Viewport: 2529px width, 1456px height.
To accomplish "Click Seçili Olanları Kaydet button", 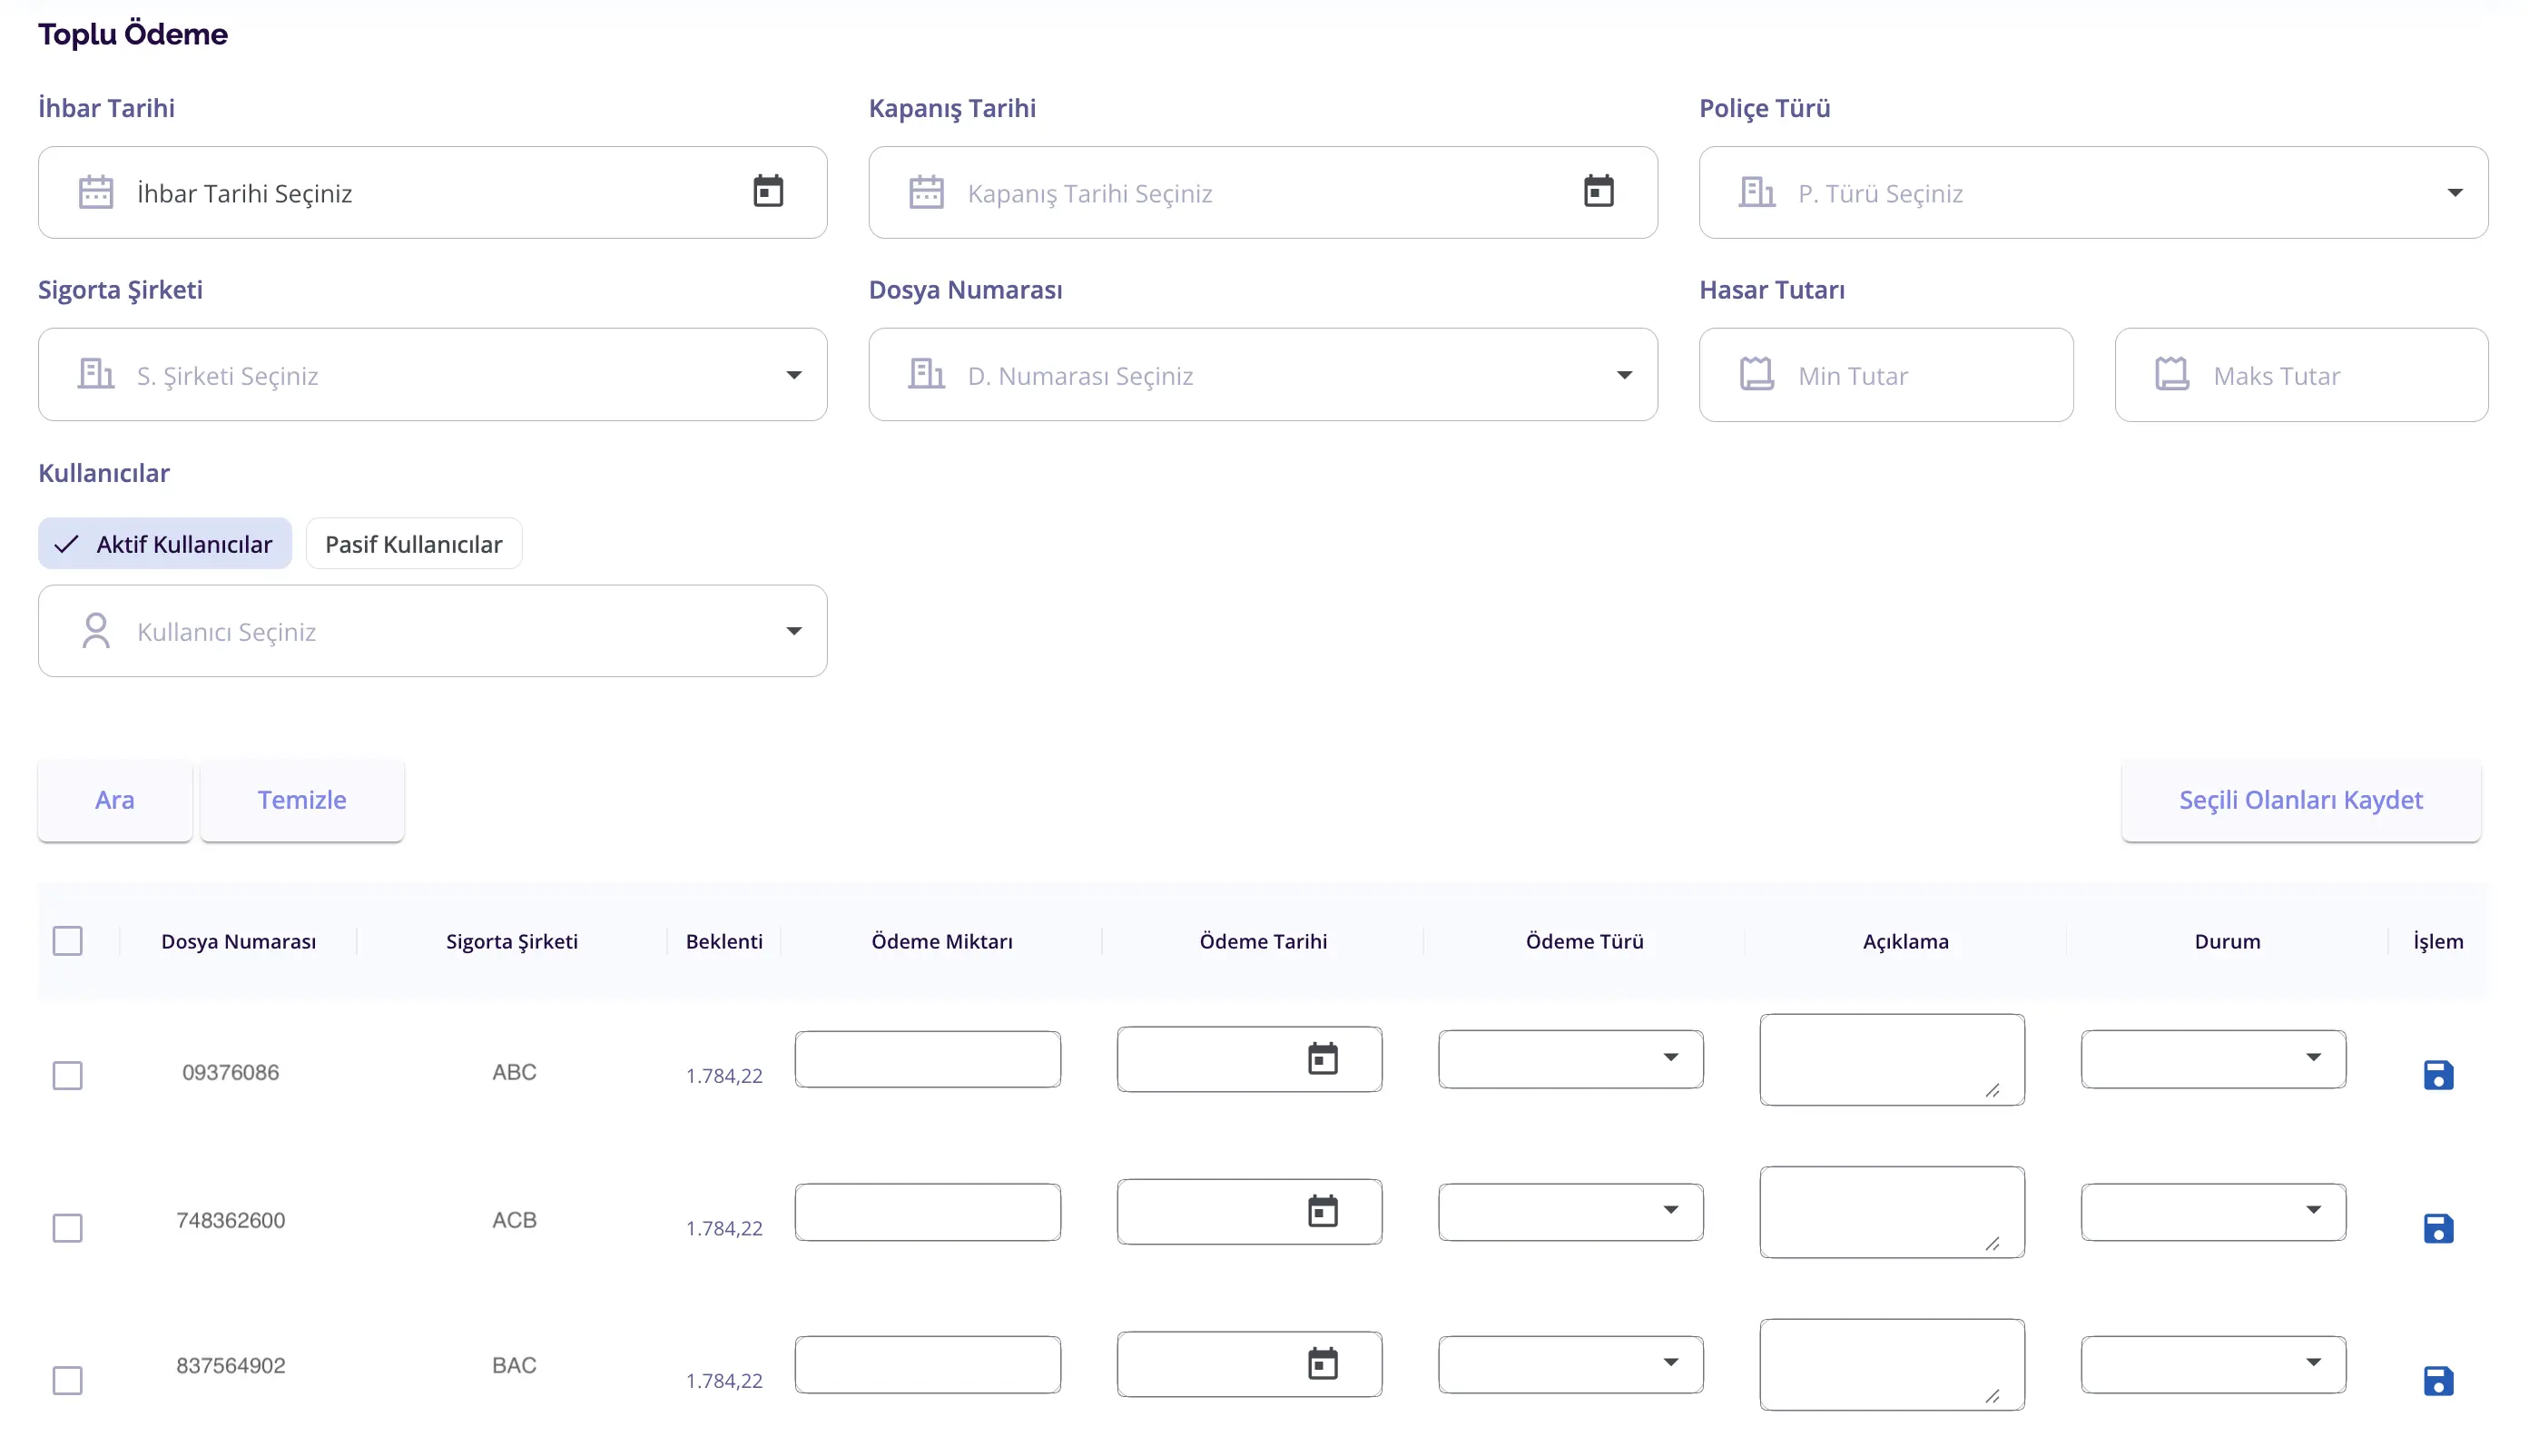I will tap(2300, 800).
